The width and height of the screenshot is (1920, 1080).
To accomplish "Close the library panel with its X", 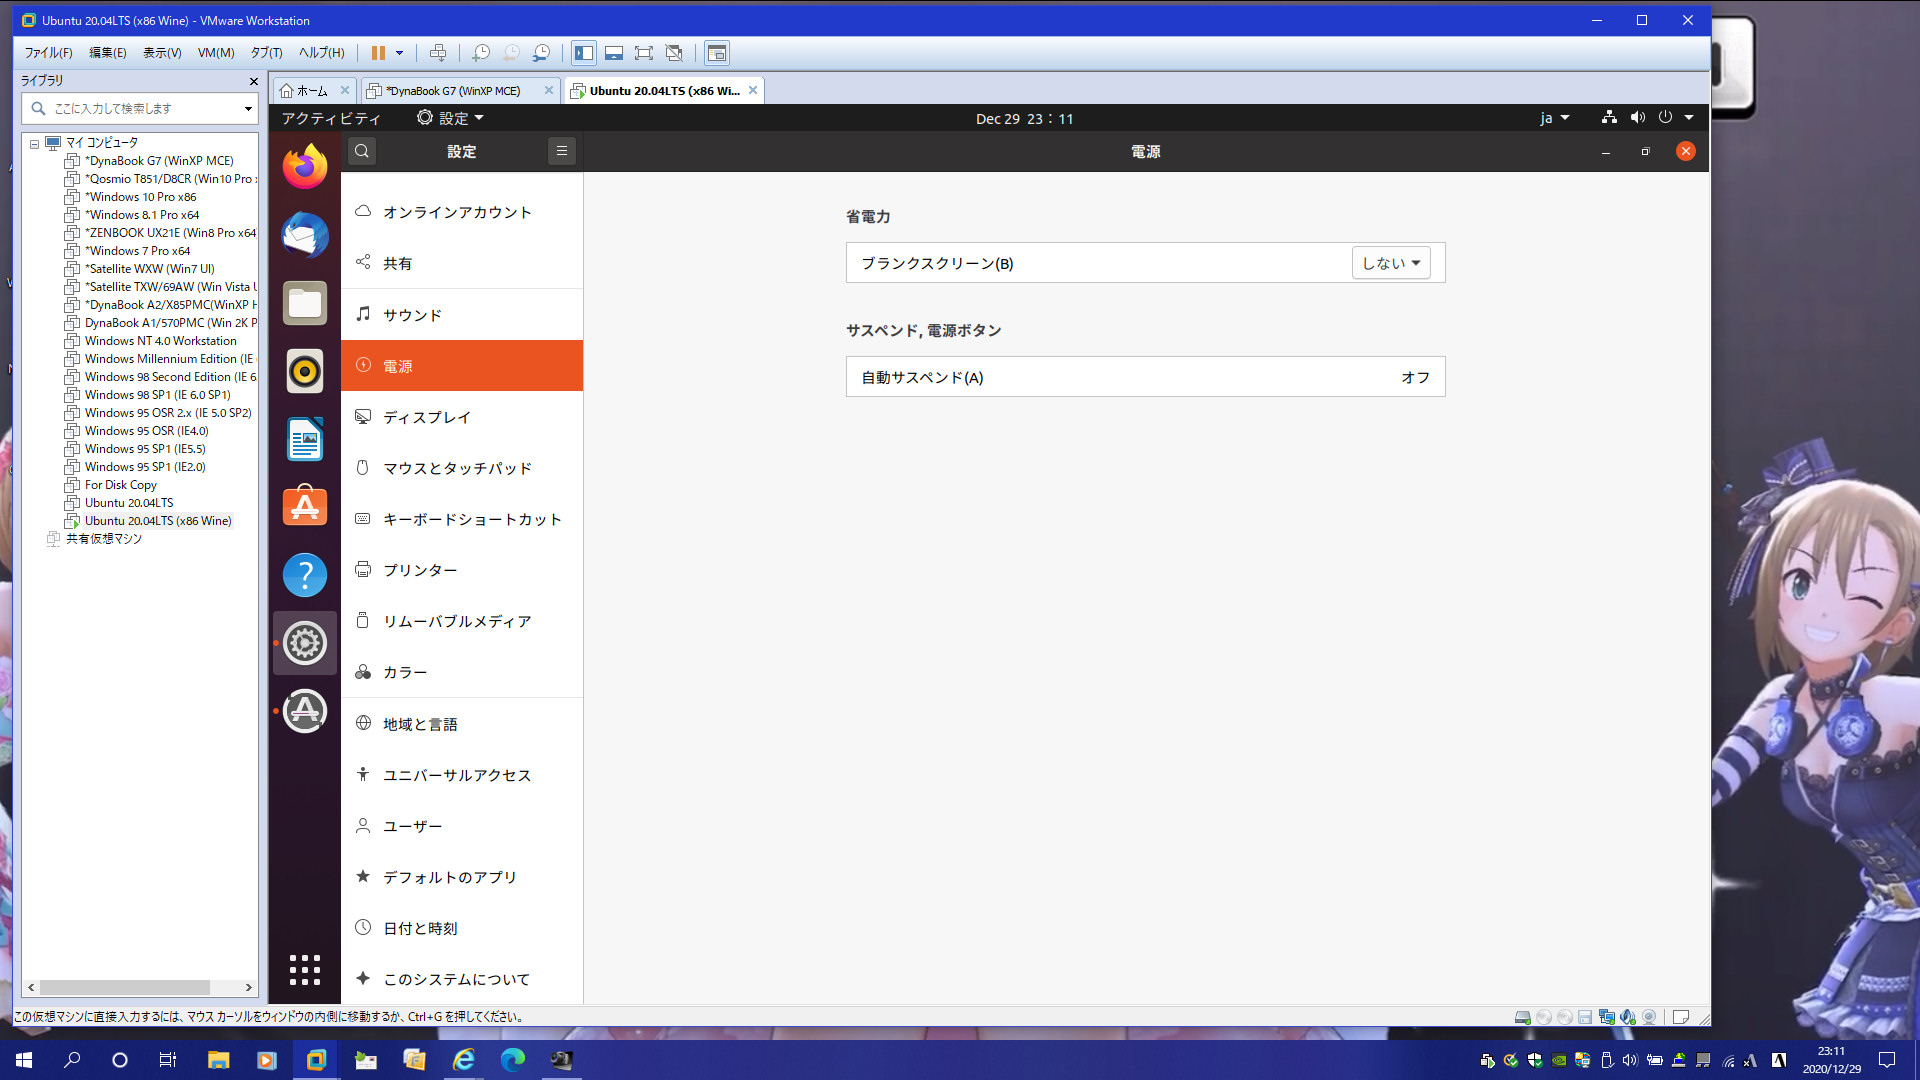I will tap(253, 81).
